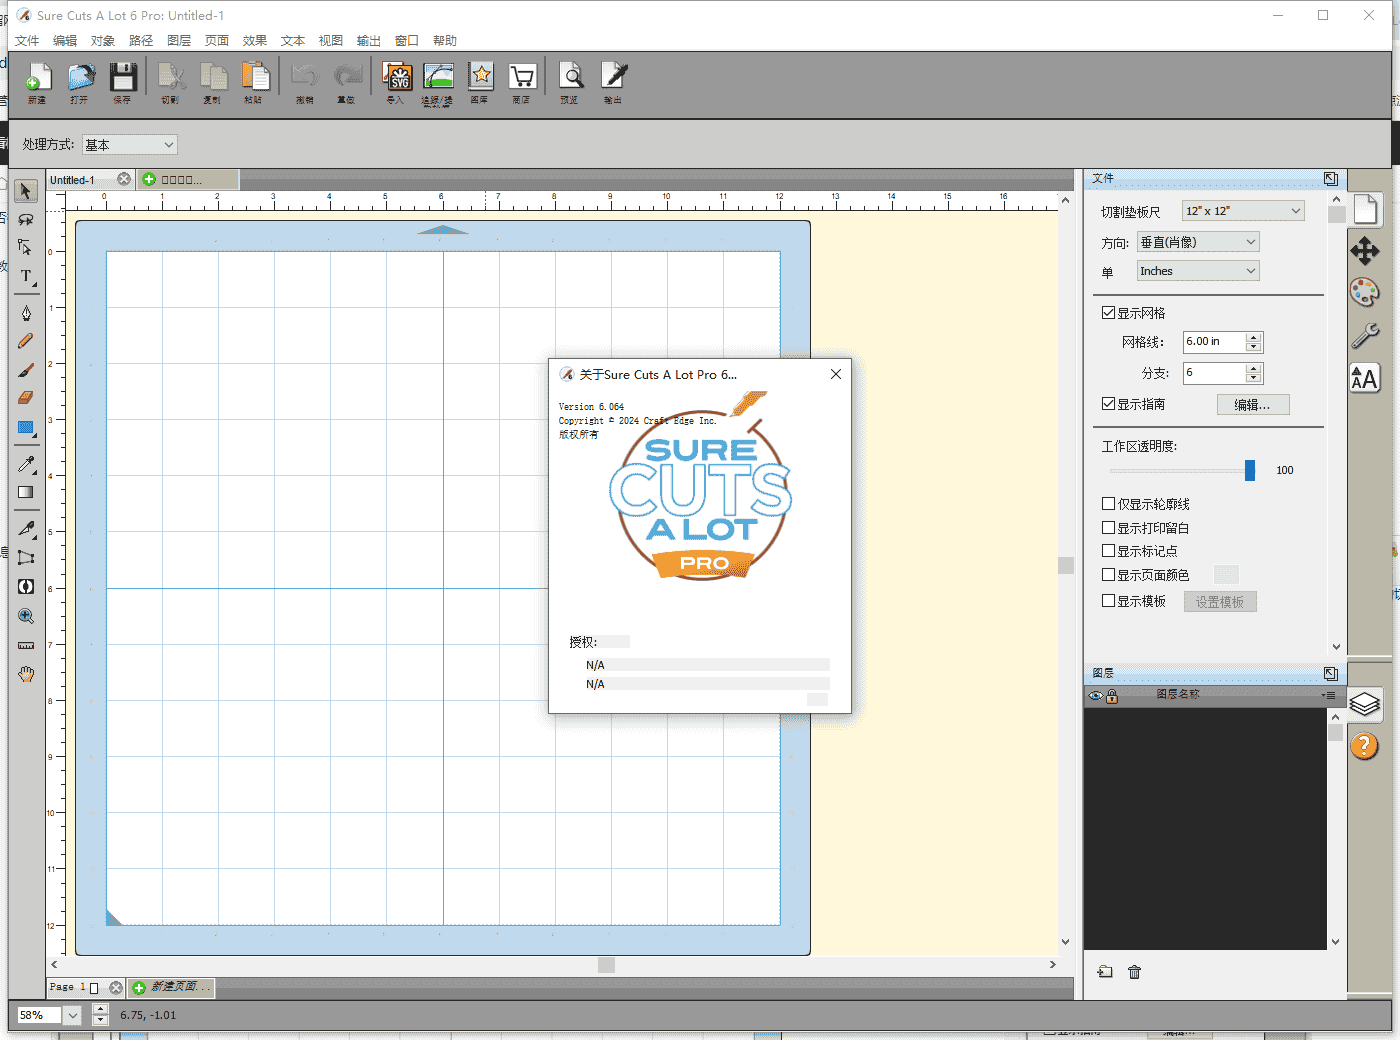Click the Preview (预览) magnifier icon
Image resolution: width=1400 pixels, height=1040 pixels.
pos(571,78)
